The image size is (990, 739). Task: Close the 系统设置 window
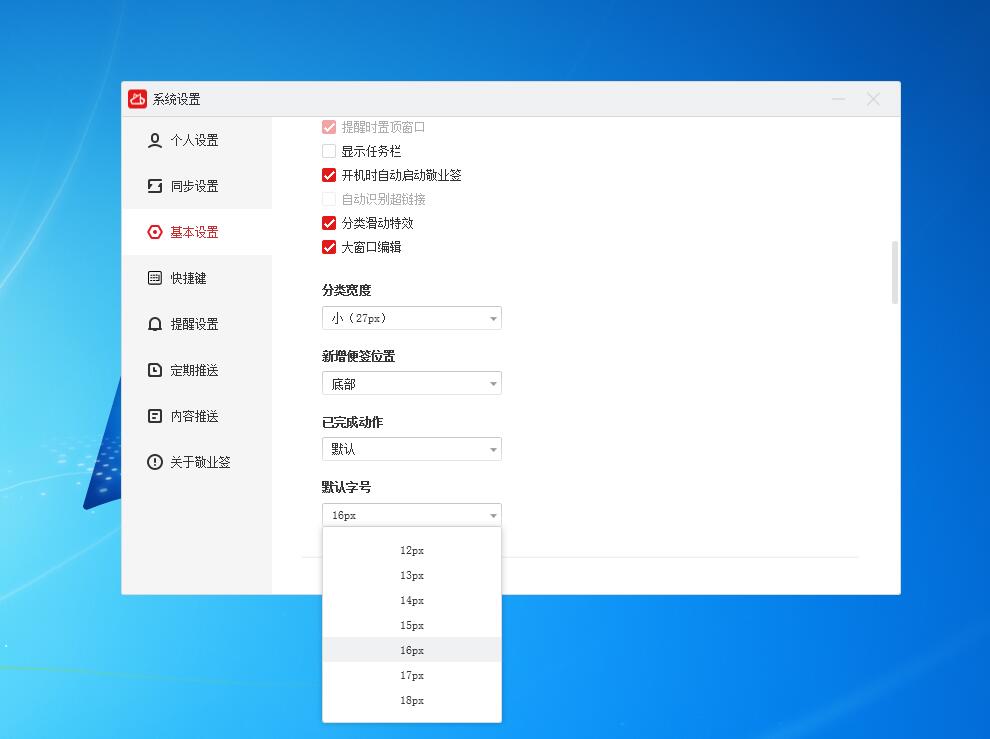coord(873,99)
